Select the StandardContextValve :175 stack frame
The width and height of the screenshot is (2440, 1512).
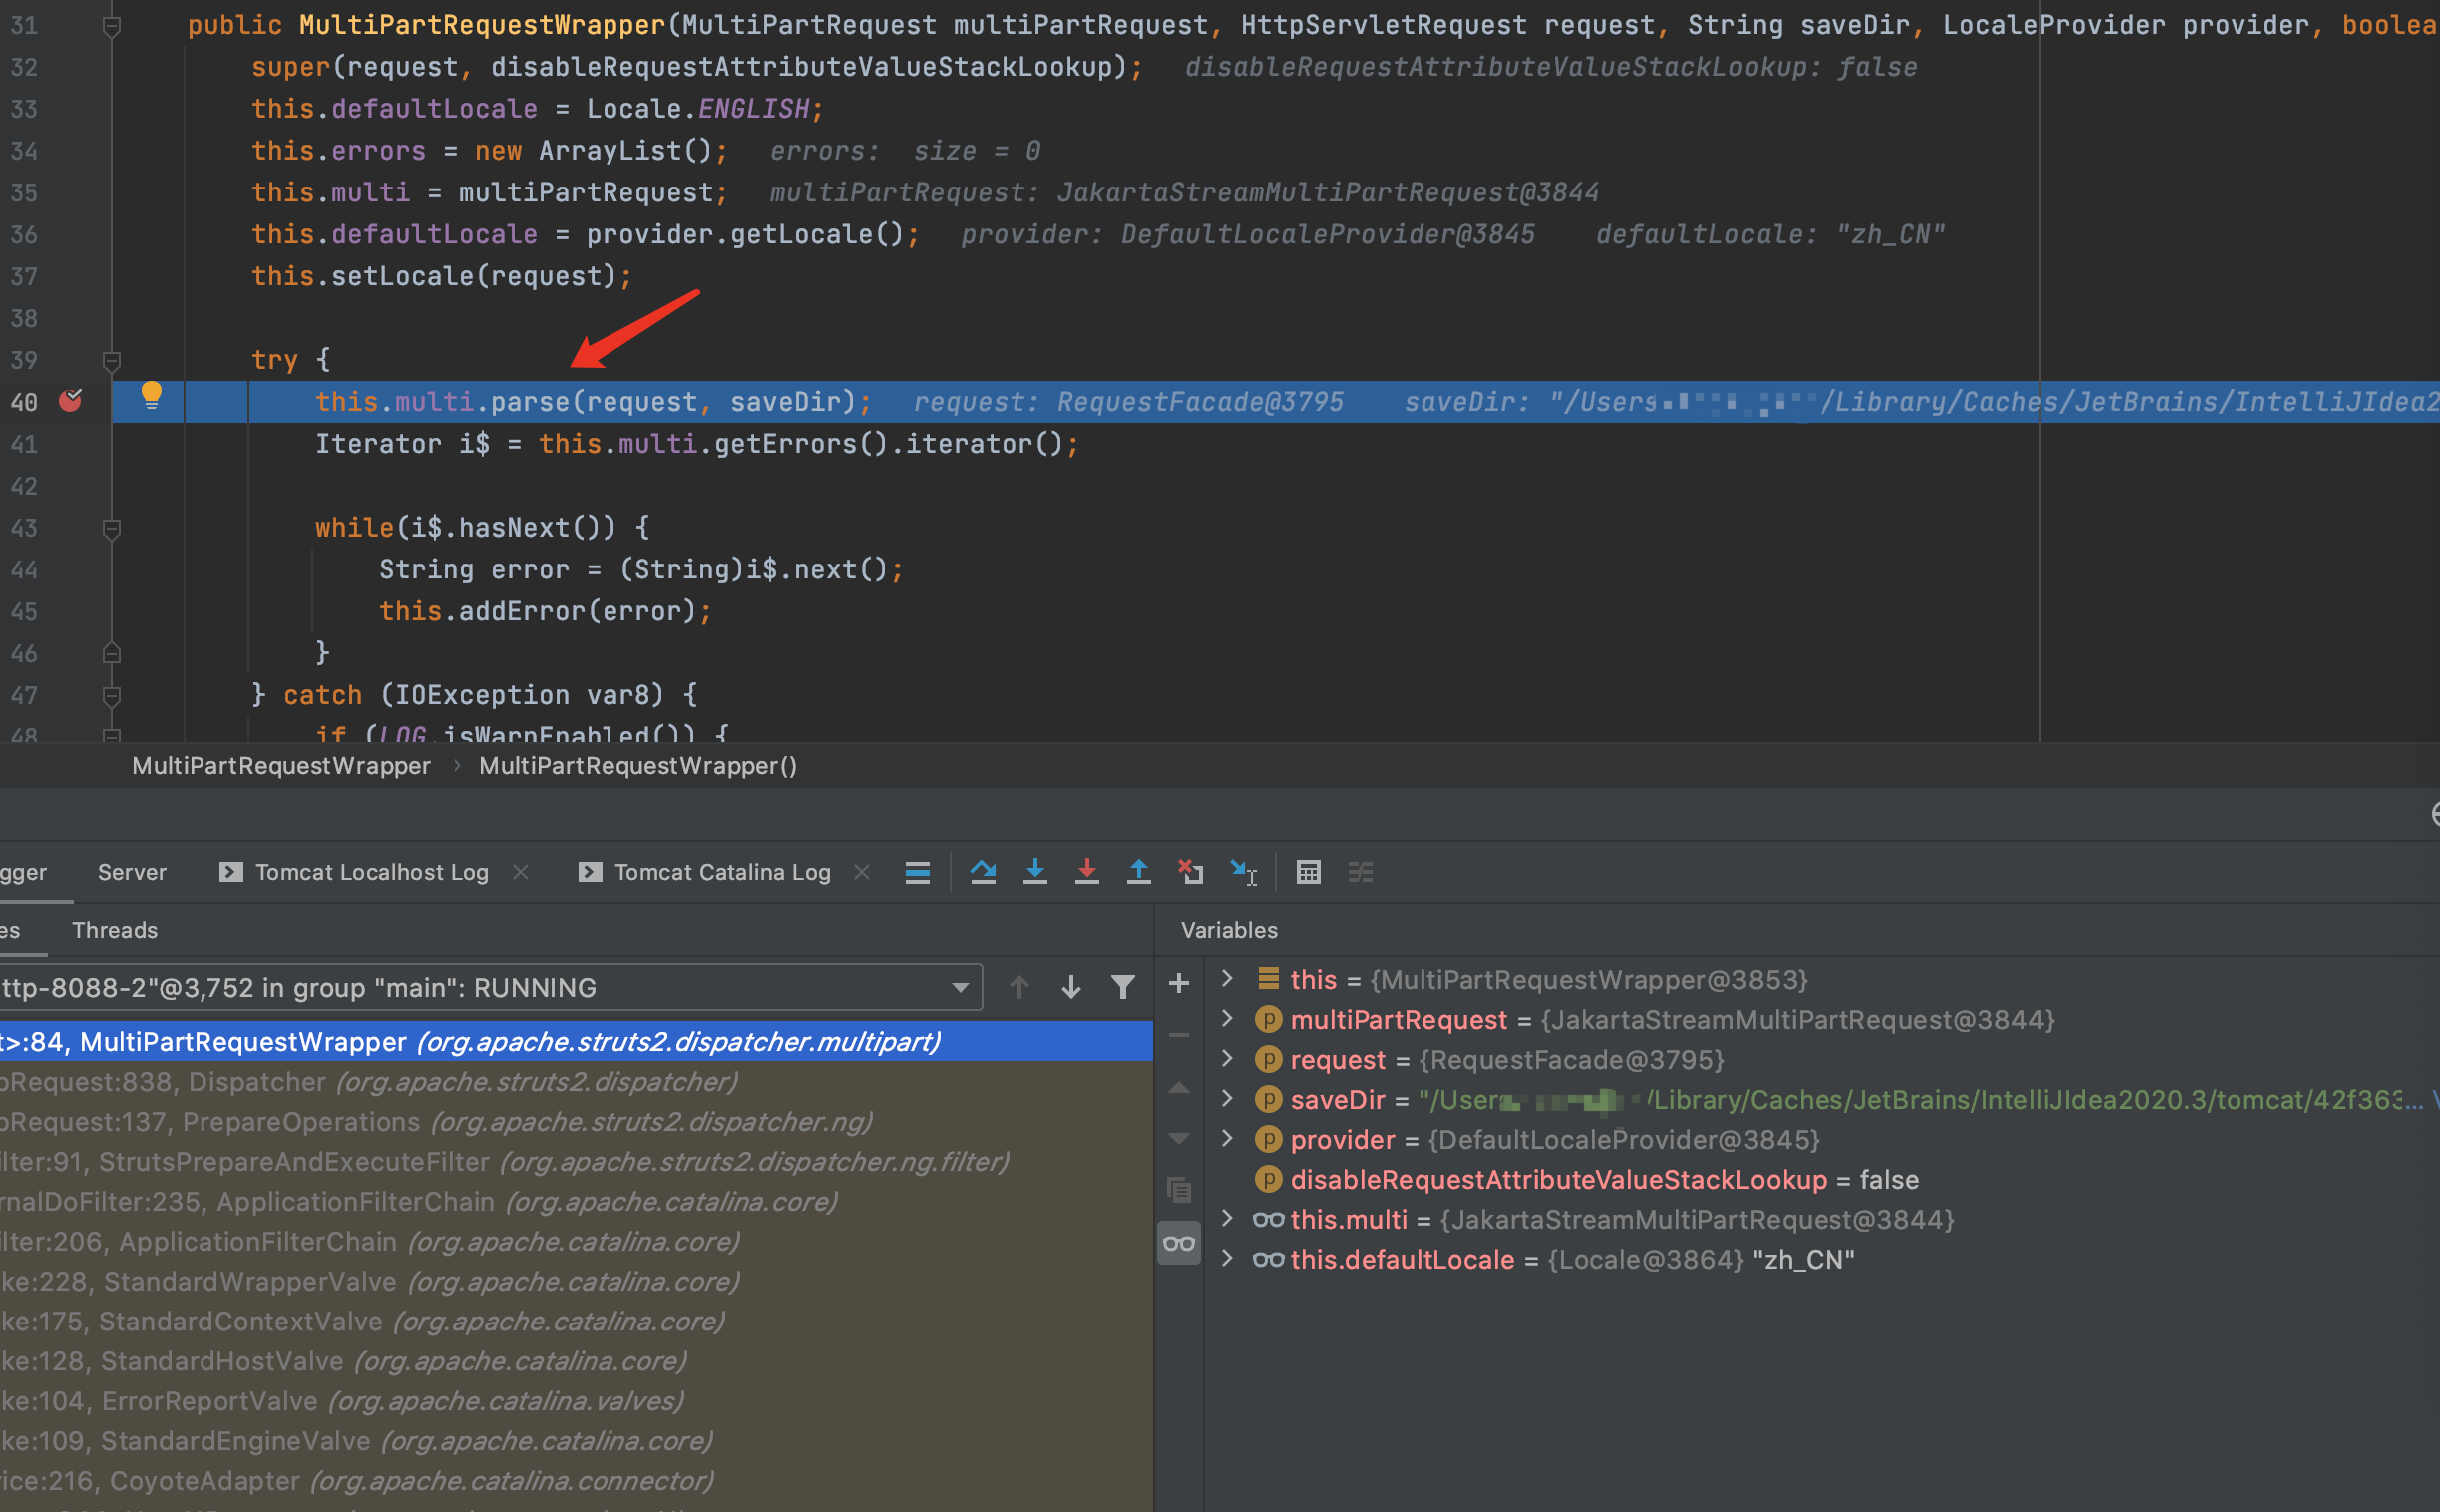[576, 1322]
